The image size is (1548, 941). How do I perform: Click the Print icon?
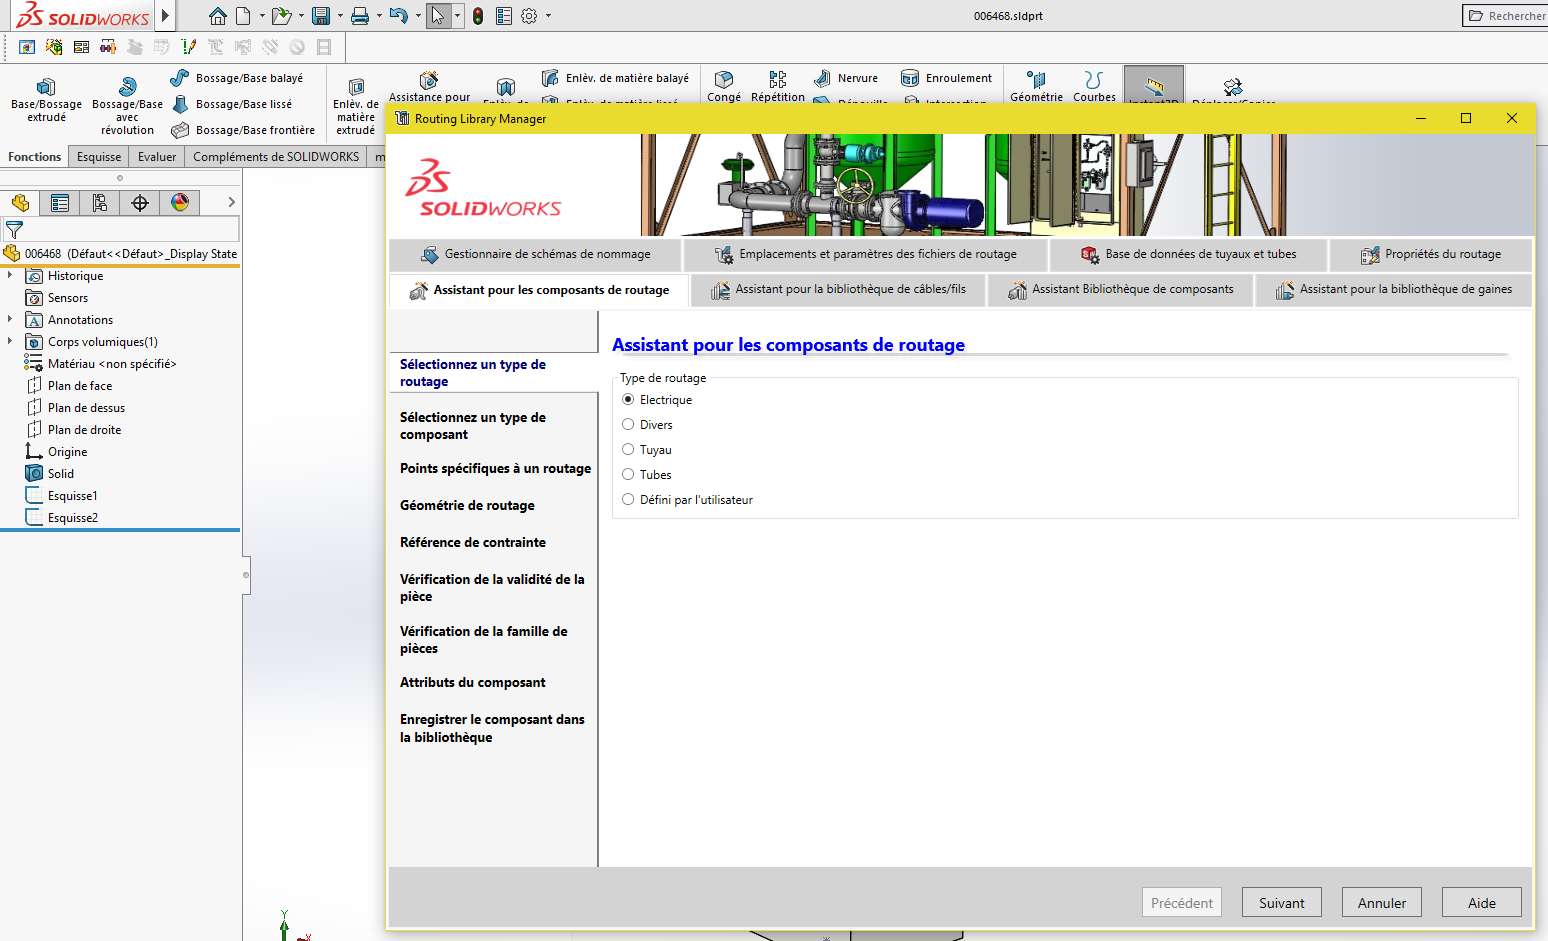click(360, 16)
